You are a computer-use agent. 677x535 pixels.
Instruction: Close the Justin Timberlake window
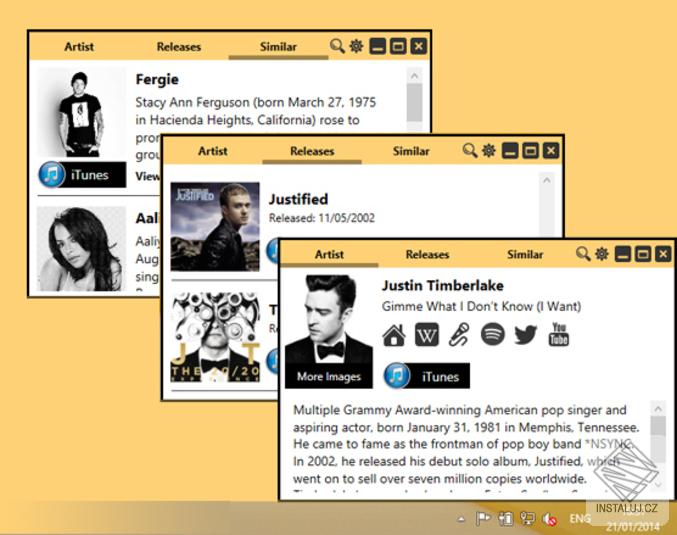[663, 254]
